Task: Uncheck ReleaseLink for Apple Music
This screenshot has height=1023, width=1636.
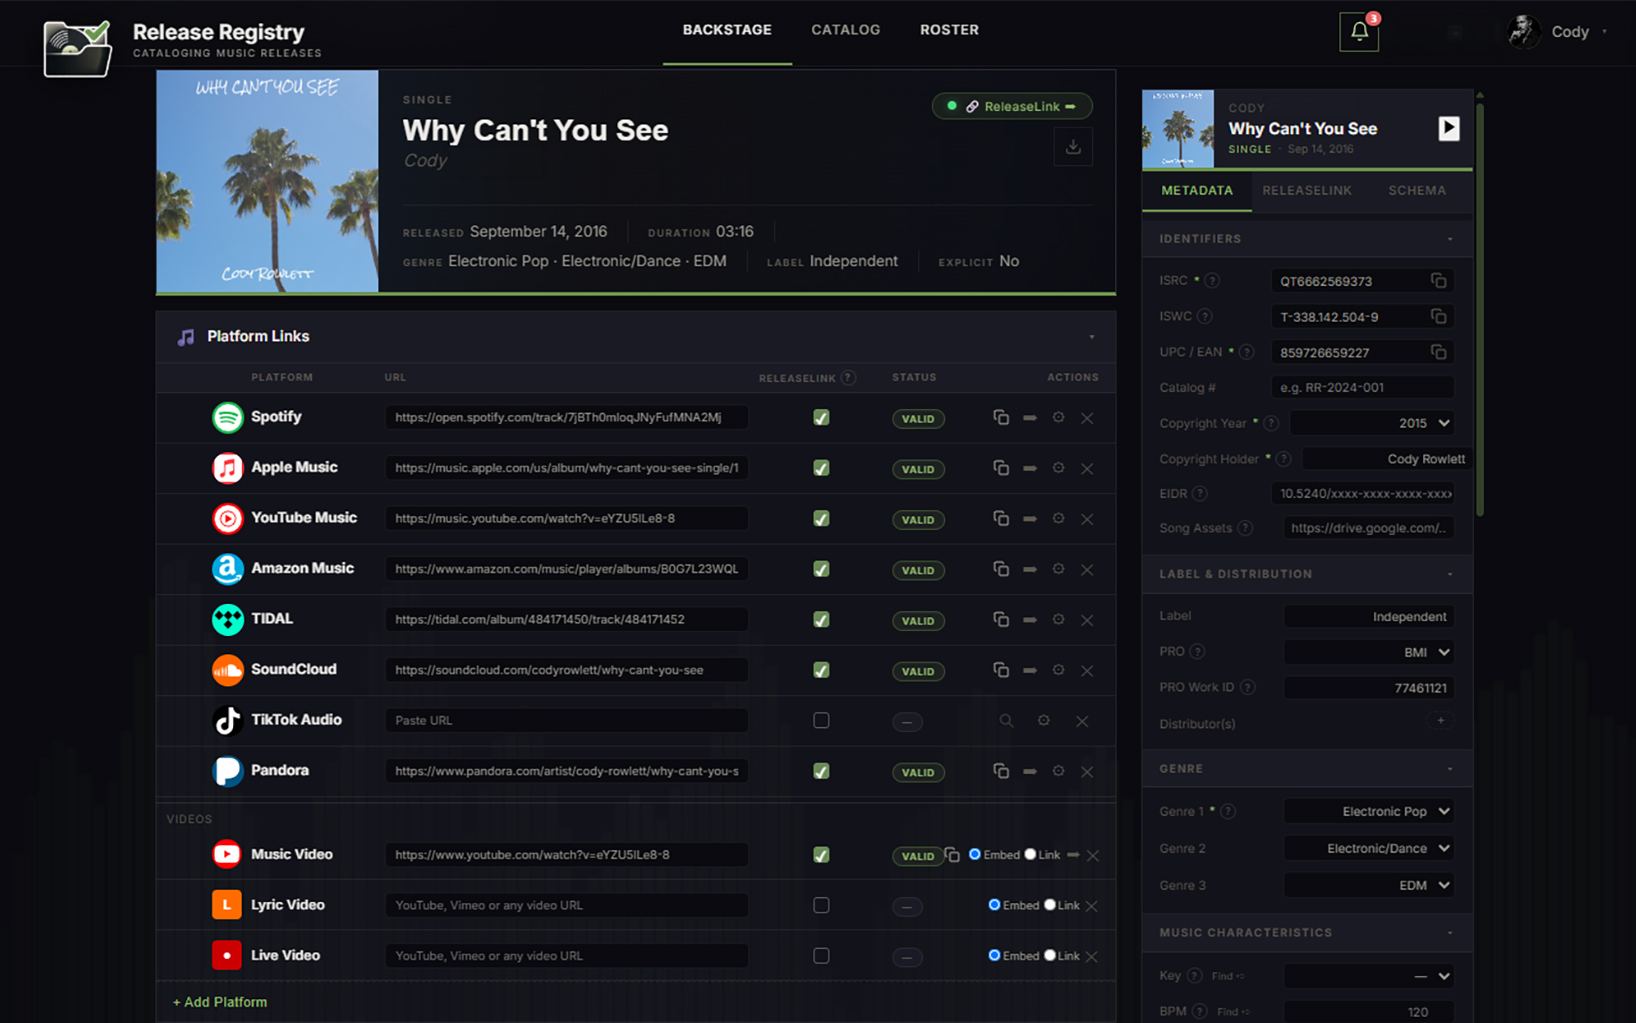Action: [821, 468]
